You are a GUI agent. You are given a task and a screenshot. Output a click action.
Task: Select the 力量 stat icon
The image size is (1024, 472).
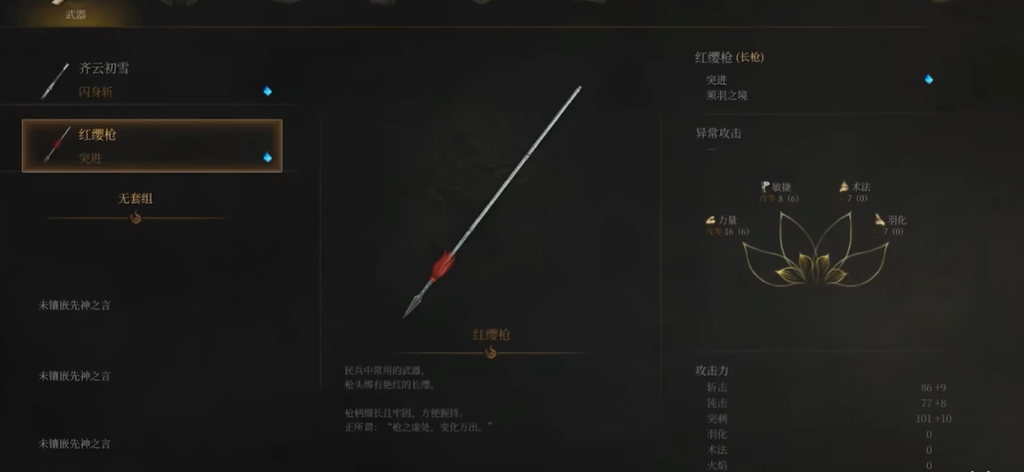pyautogui.click(x=711, y=220)
